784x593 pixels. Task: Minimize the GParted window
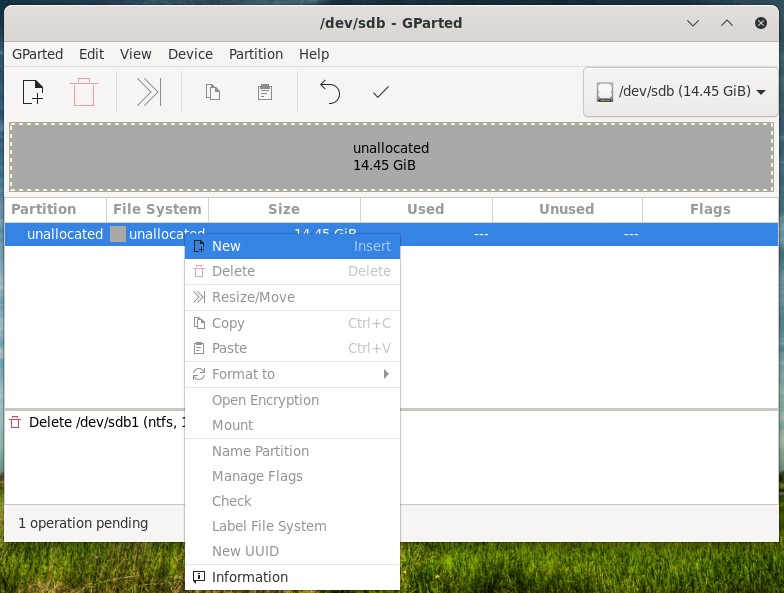[x=692, y=23]
